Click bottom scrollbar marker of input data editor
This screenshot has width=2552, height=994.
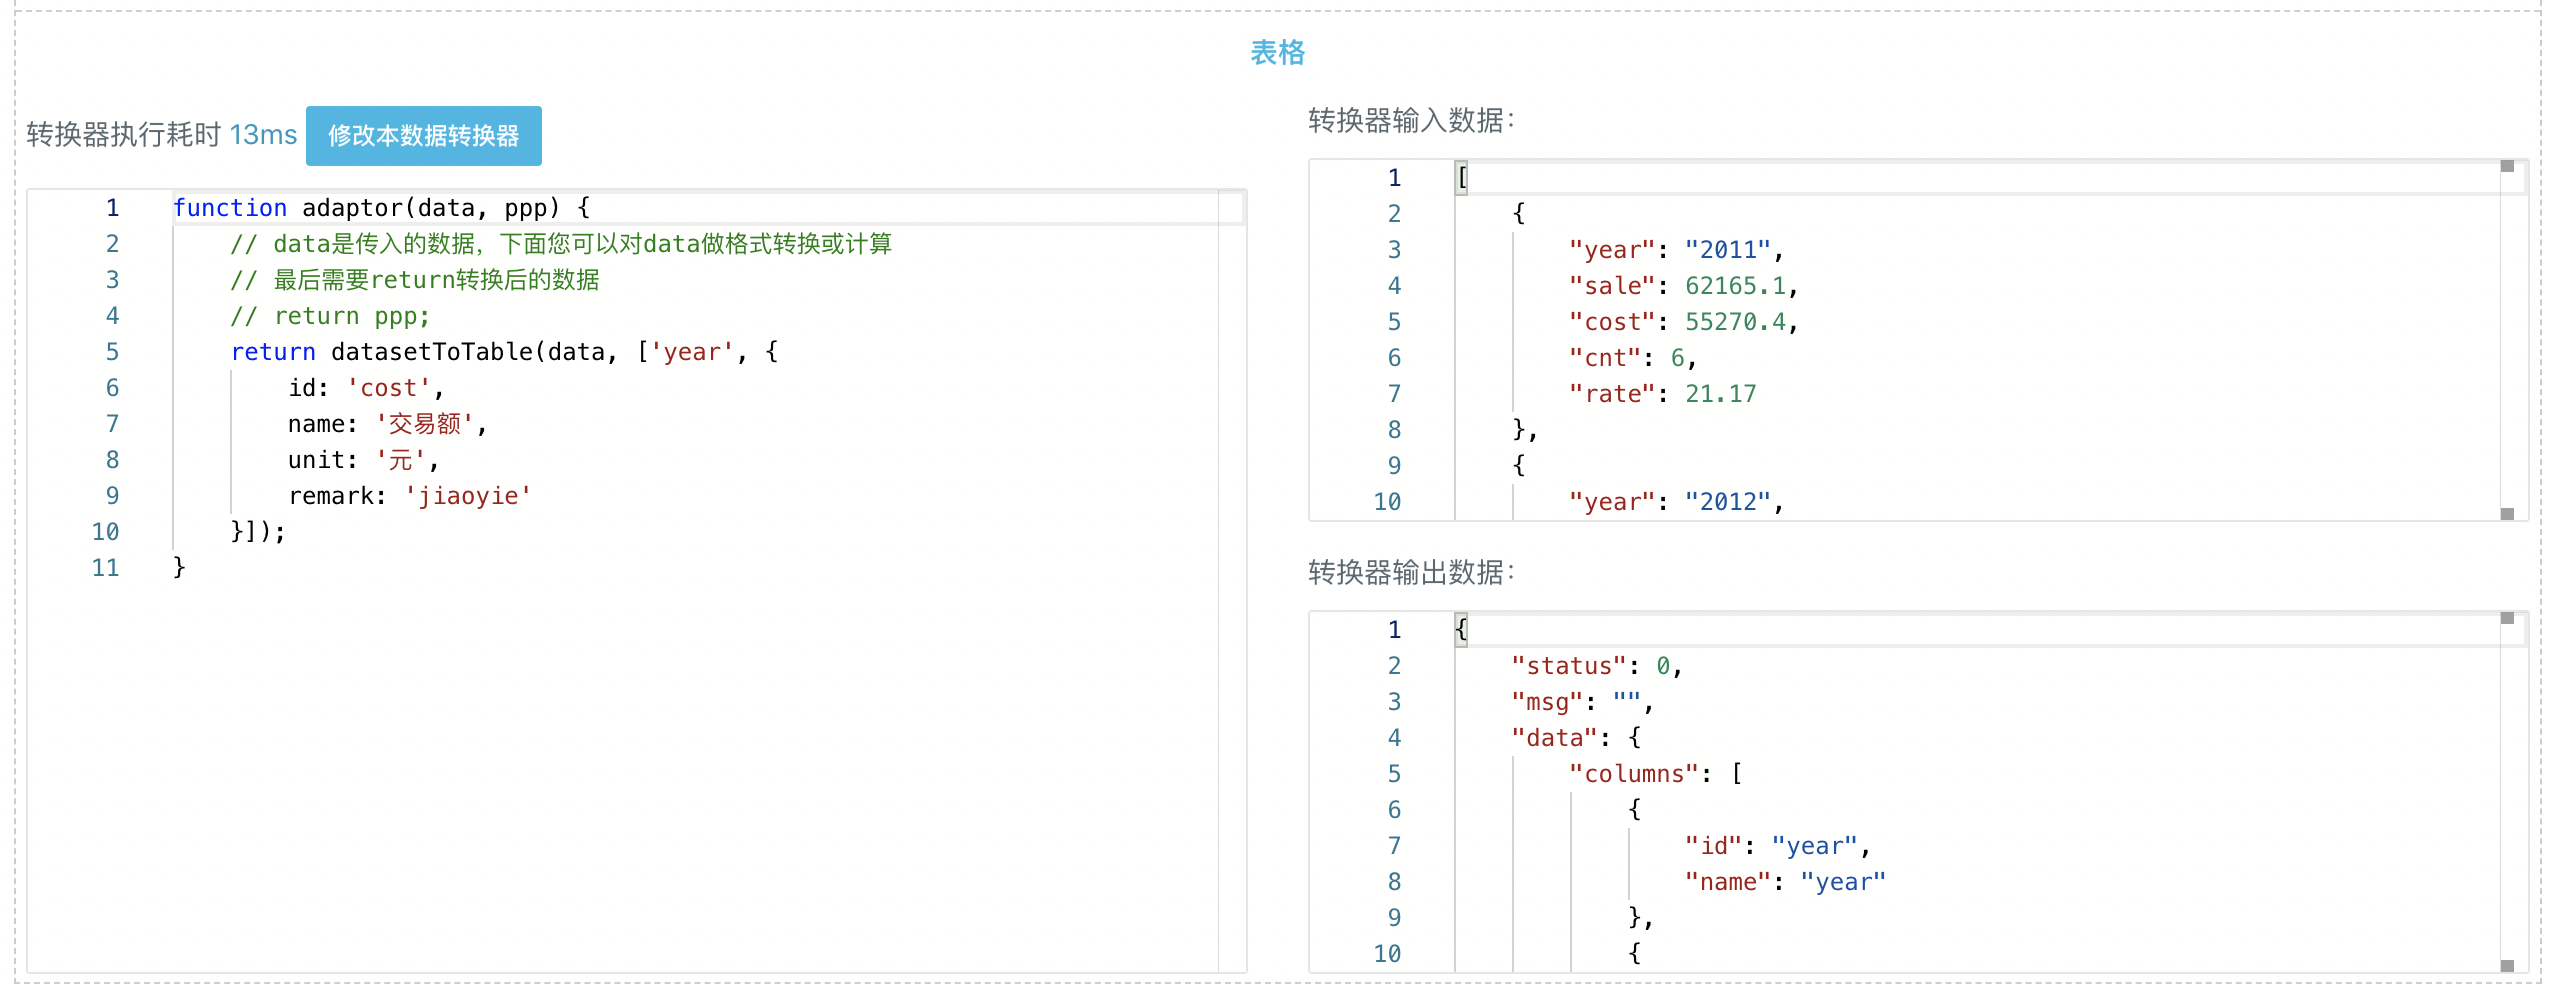(x=2507, y=514)
